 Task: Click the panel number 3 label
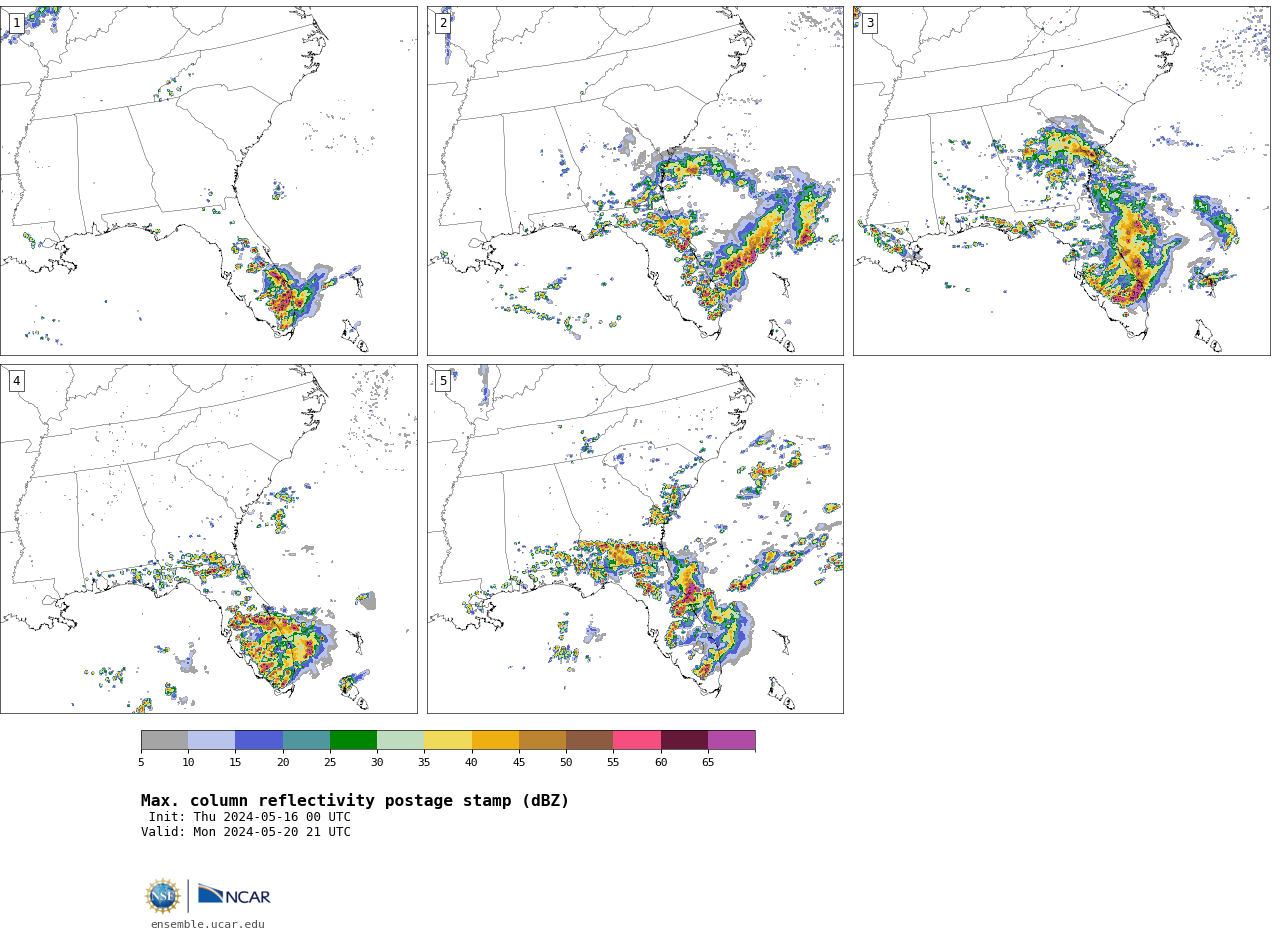click(x=869, y=23)
